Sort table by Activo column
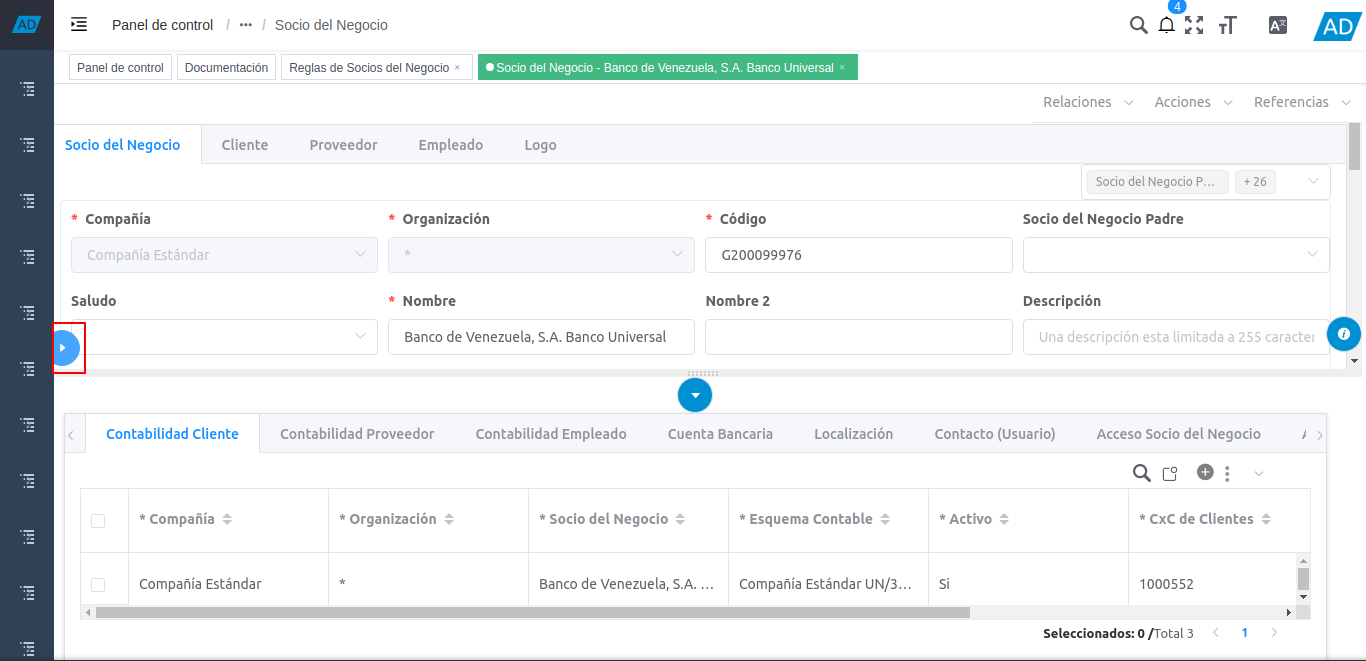 pos(1004,520)
